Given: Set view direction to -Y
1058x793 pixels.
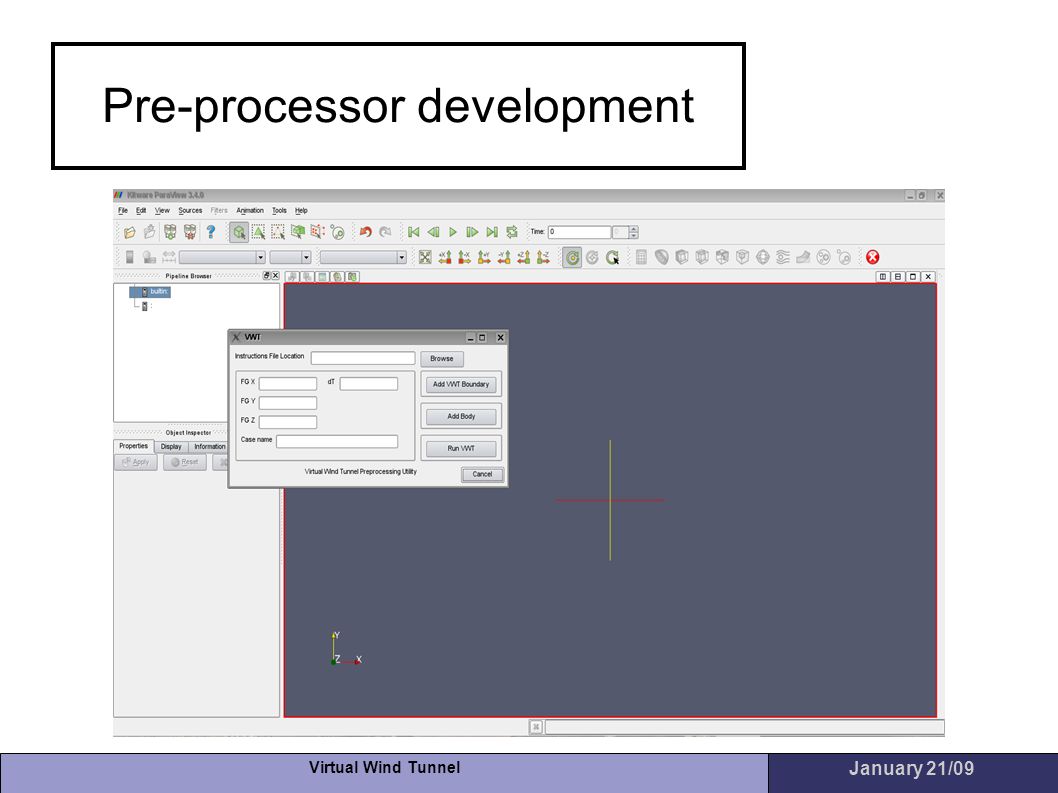Looking at the screenshot, I should (503, 257).
